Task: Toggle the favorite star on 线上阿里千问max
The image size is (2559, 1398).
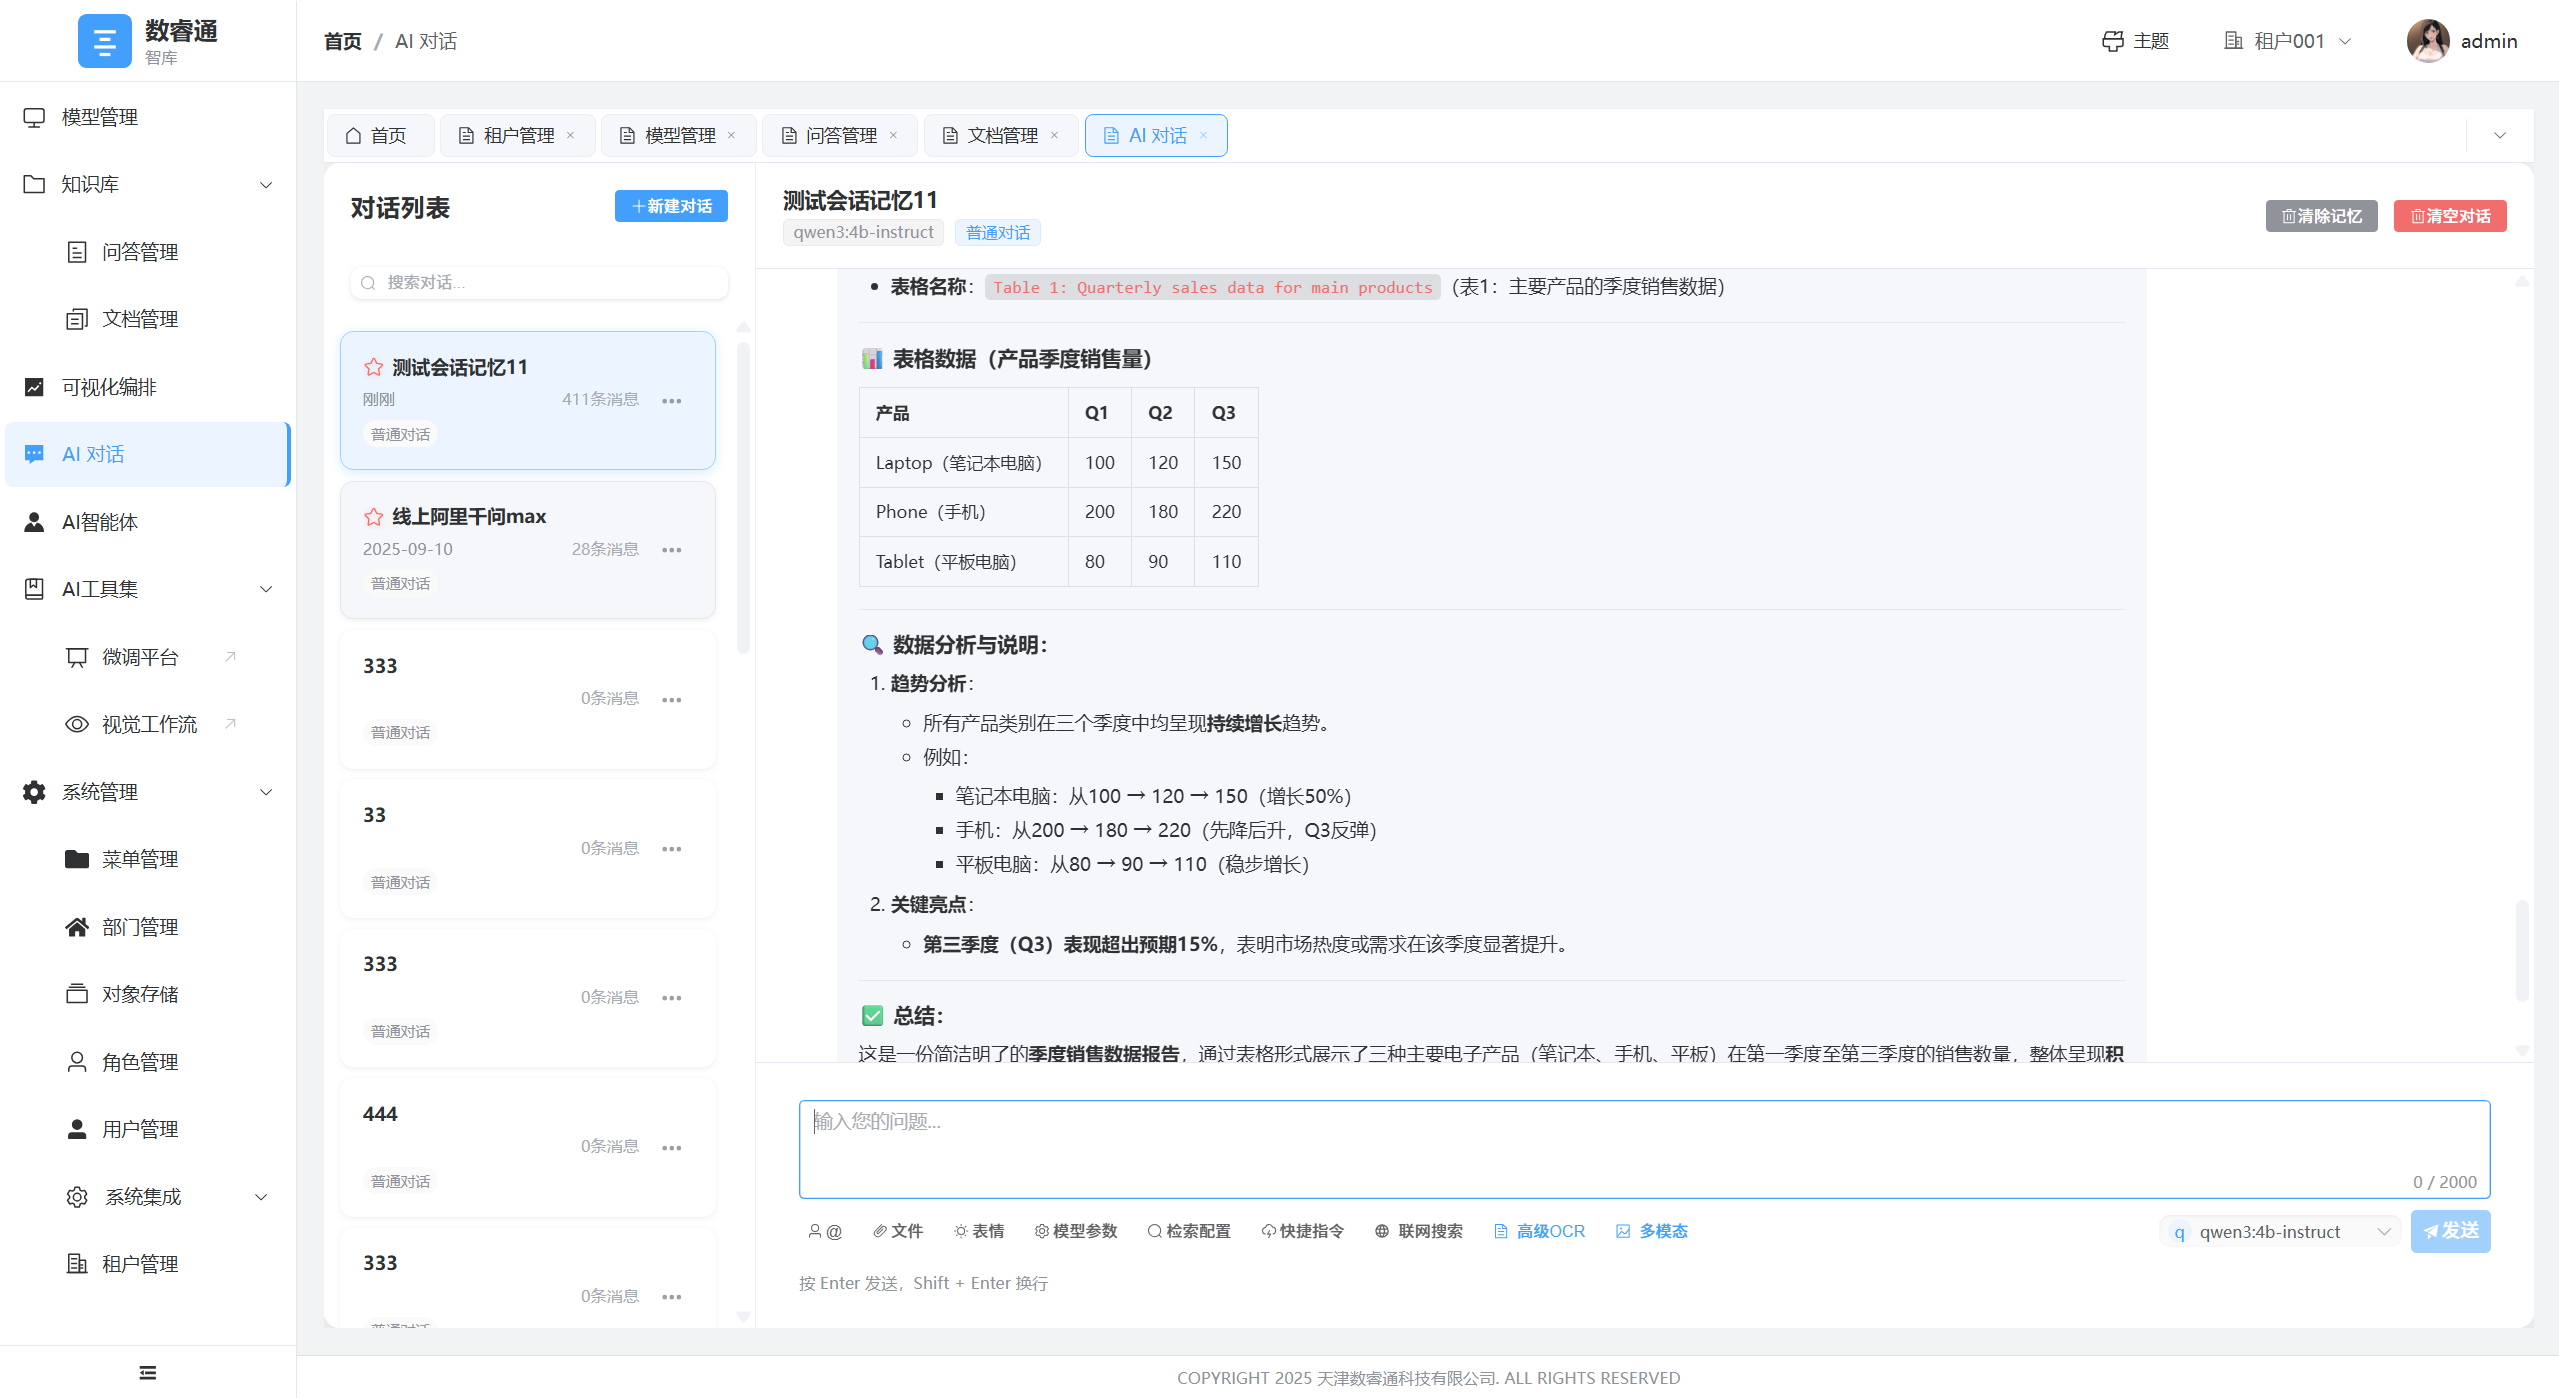Action: [372, 516]
